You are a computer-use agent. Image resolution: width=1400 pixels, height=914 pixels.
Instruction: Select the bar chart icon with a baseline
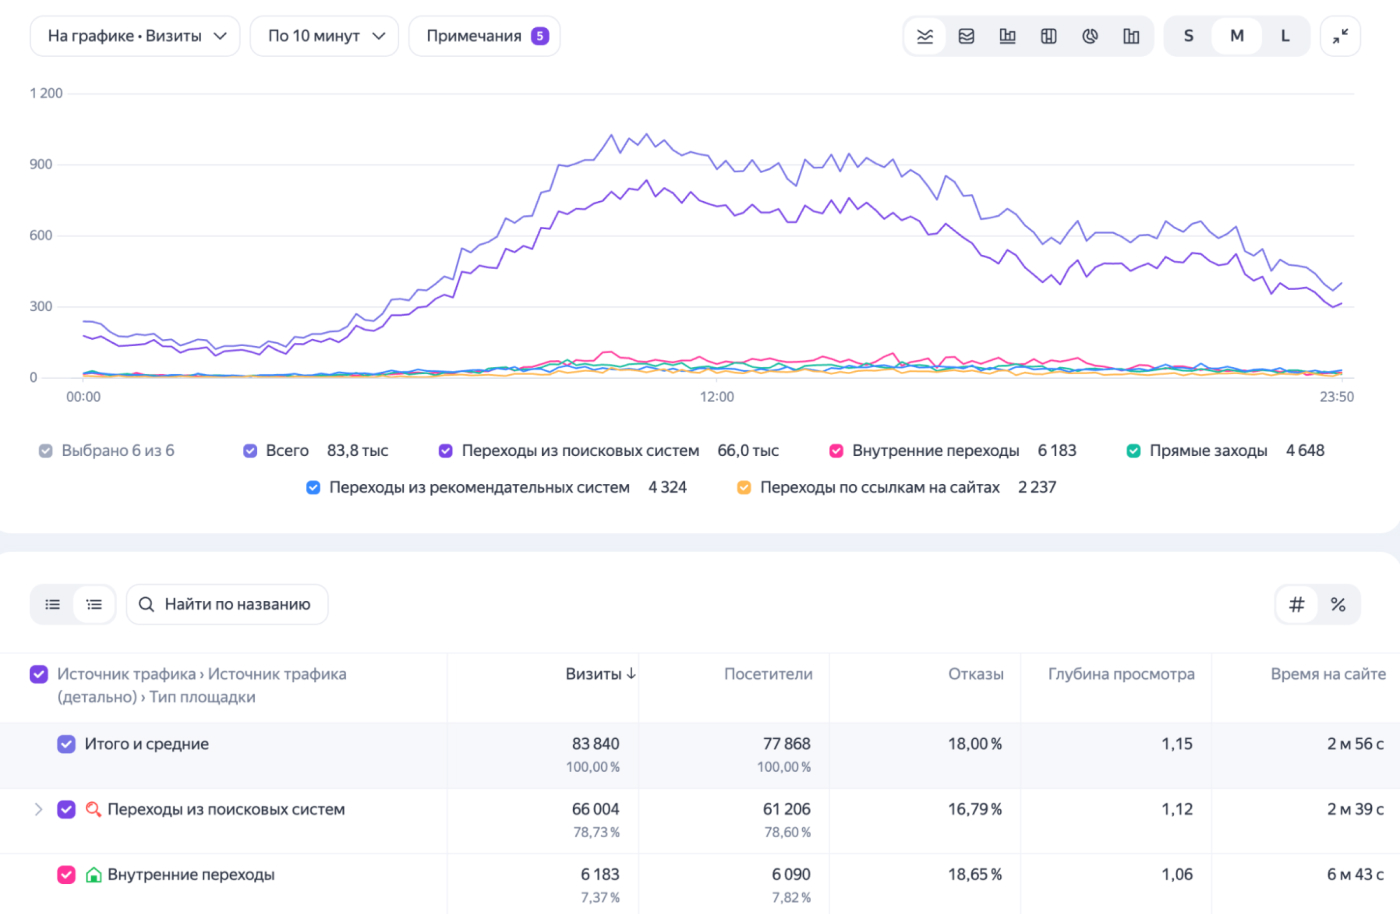[x=1007, y=36]
